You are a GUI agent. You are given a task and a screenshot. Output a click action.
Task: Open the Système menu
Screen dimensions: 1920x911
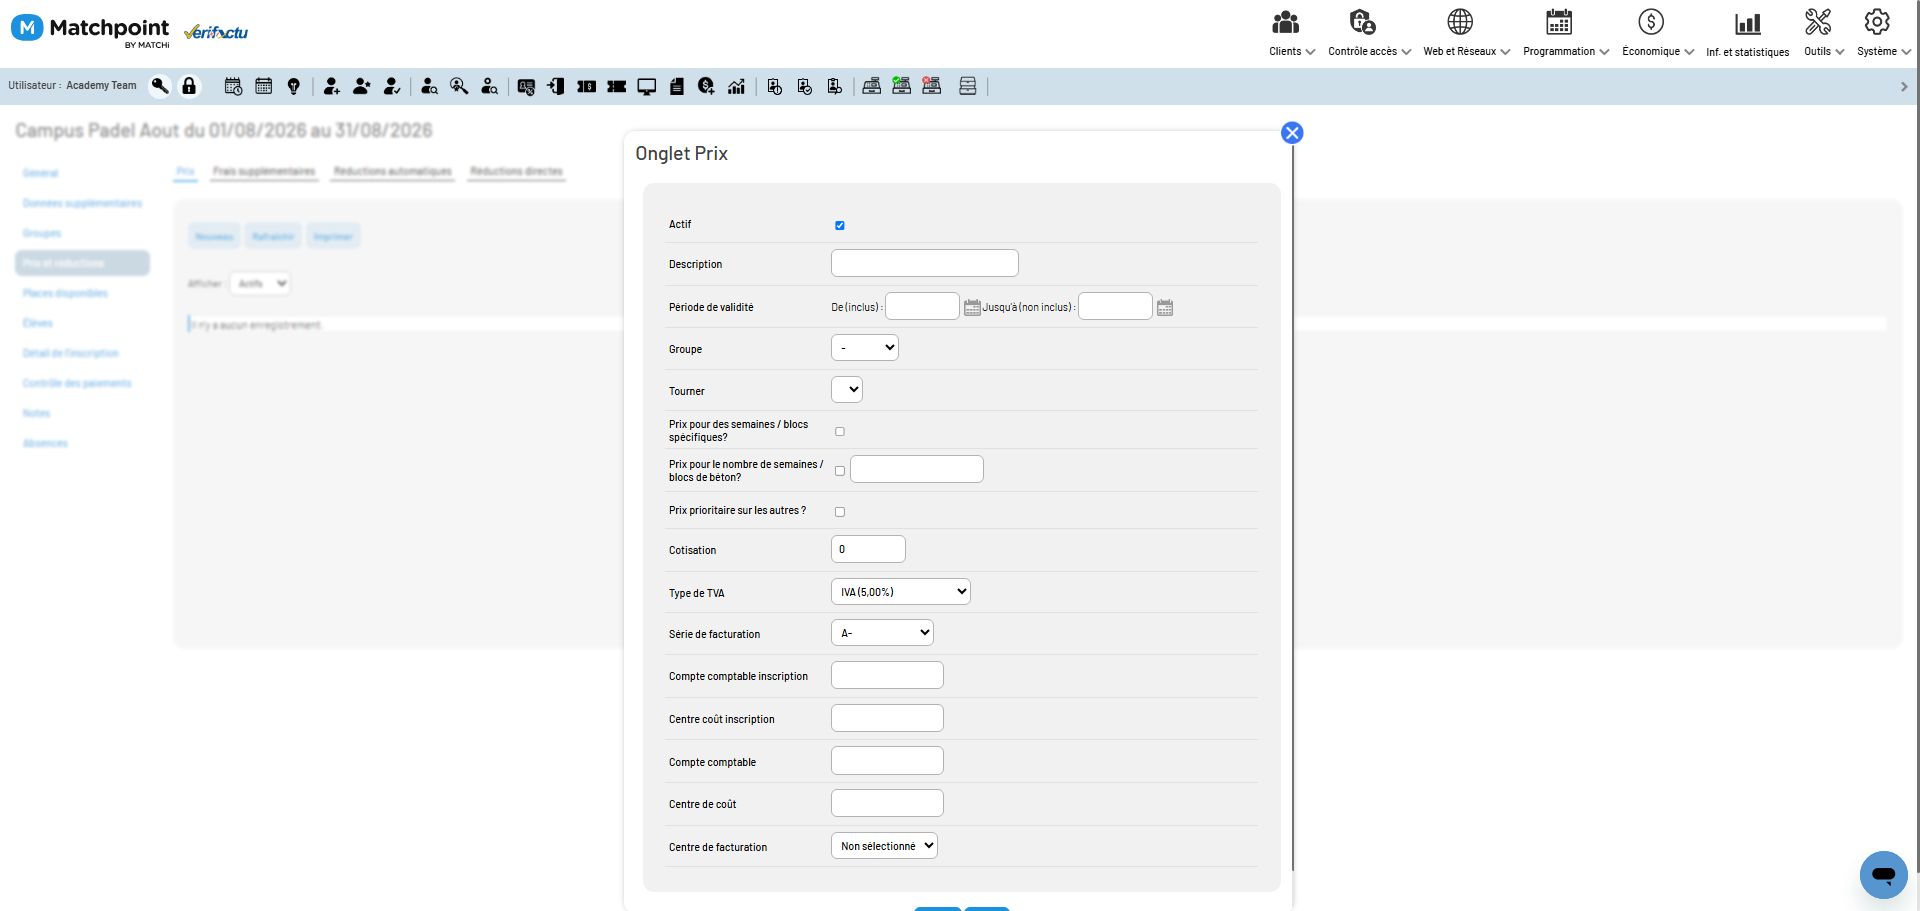pyautogui.click(x=1883, y=34)
